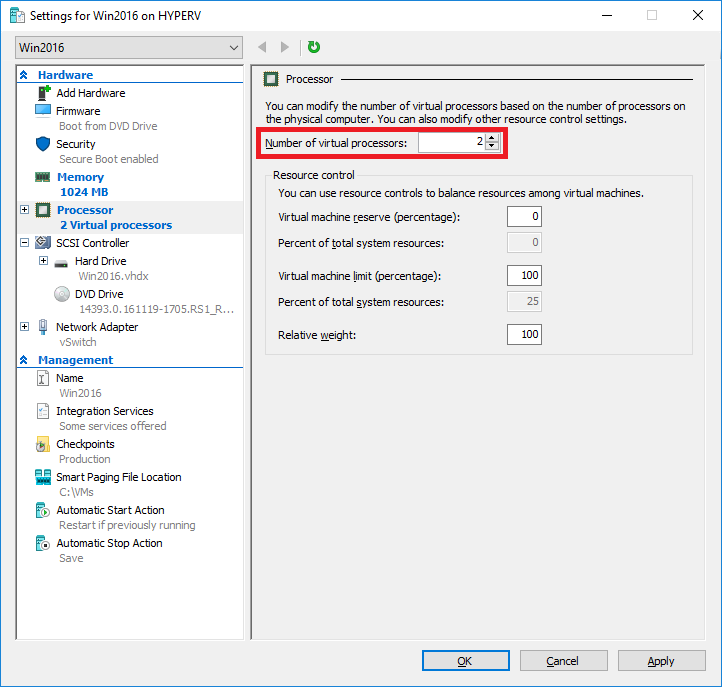Viewport: 722px width, 687px height.
Task: Expand the Network Adapter tree node
Action: [x=24, y=326]
